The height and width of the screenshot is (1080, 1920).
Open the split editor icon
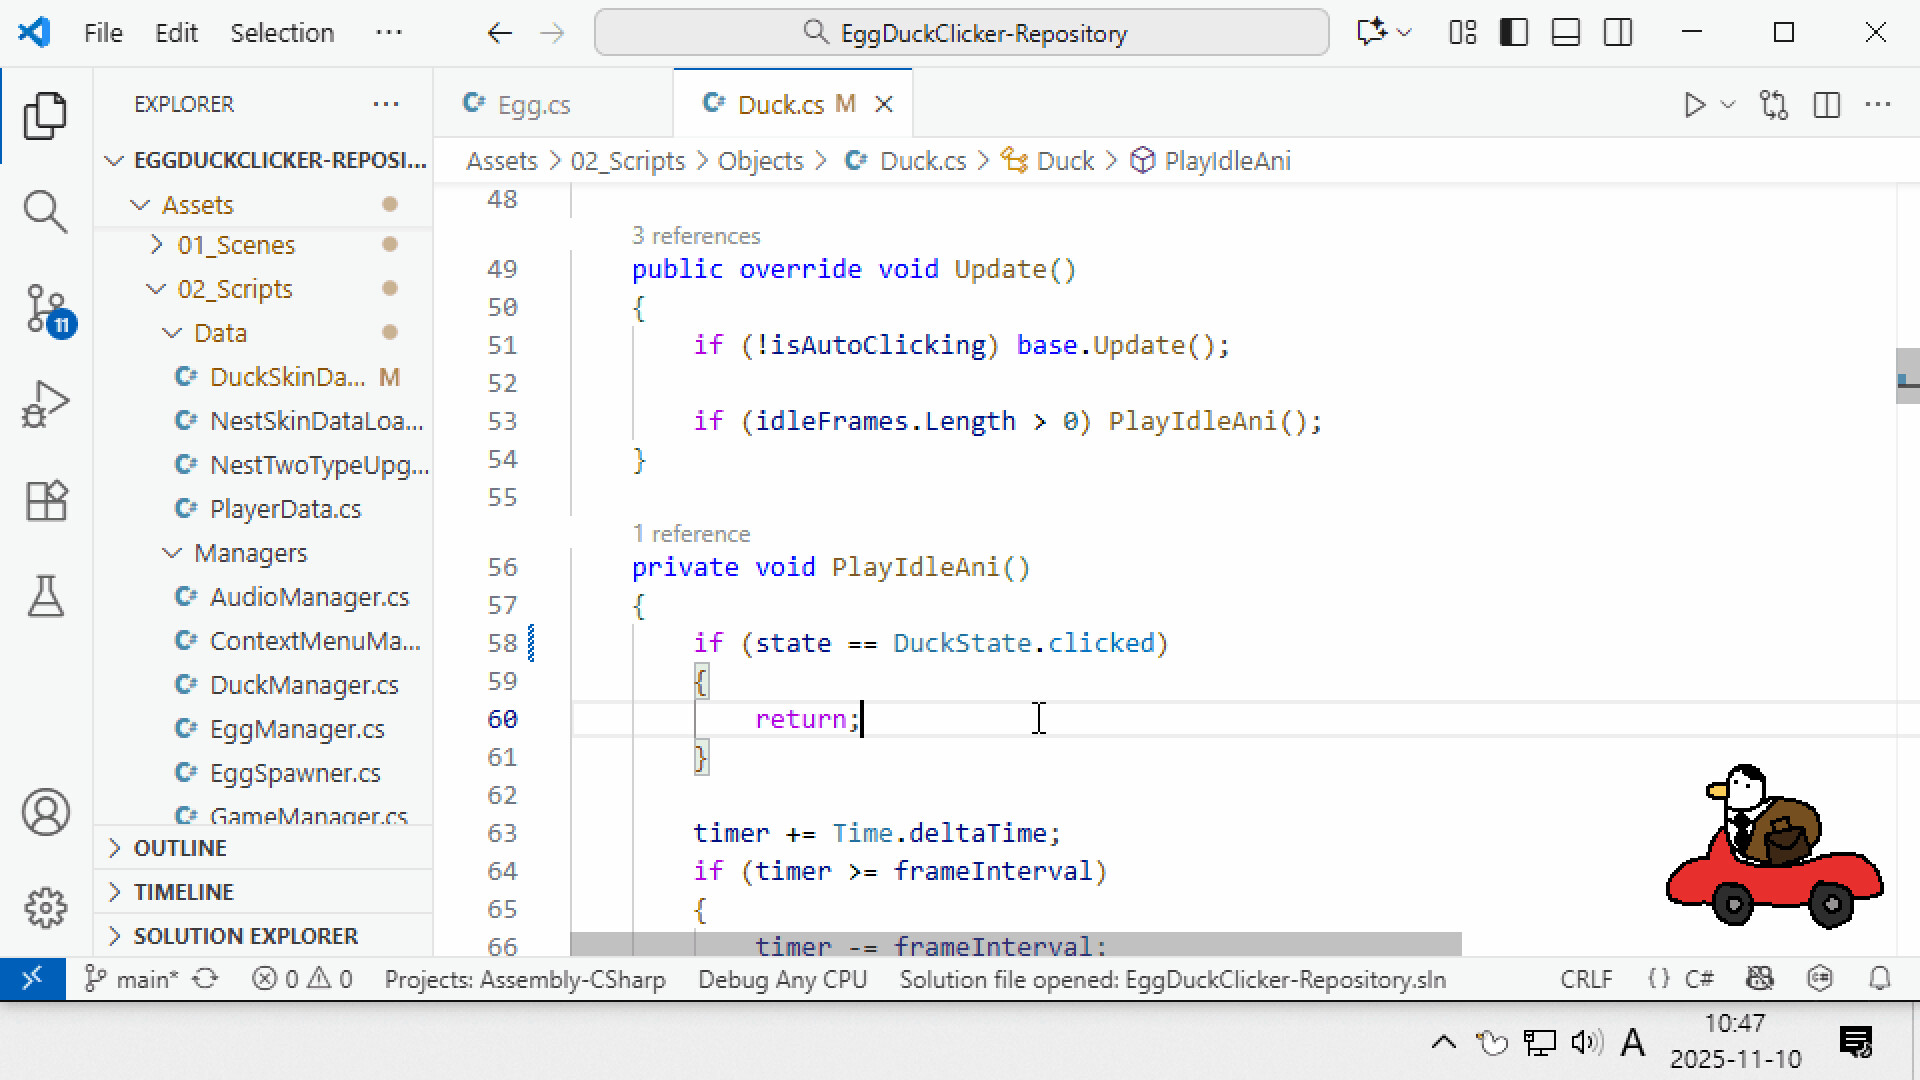click(x=1827, y=104)
